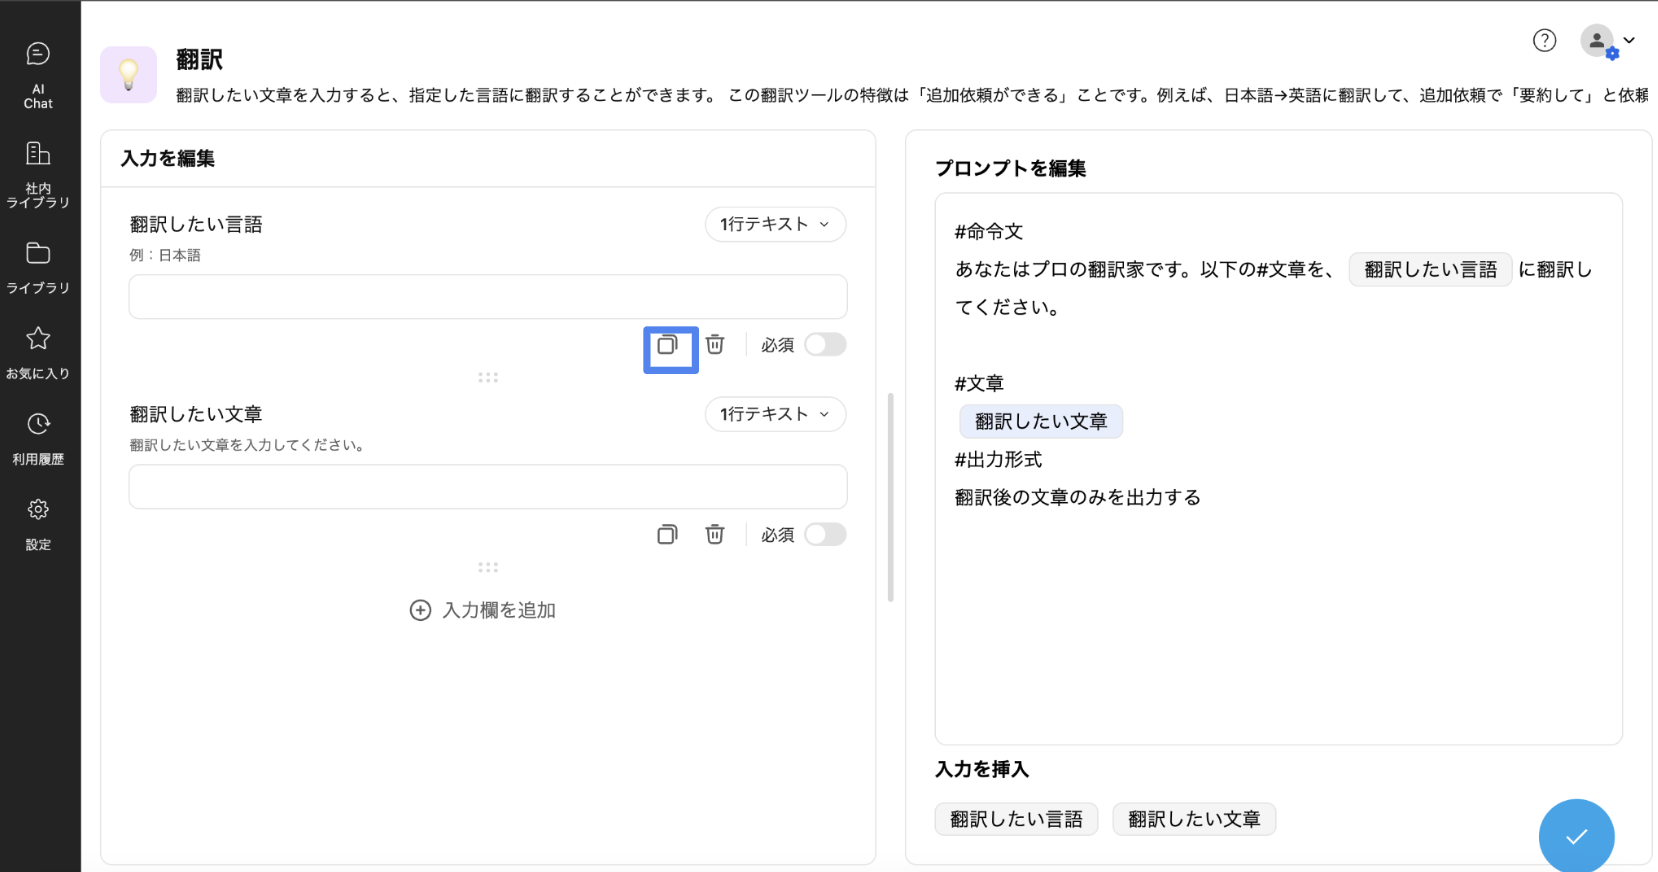
Task: Toggle 必須 for 翻訳したい文章 field
Action: pos(825,535)
